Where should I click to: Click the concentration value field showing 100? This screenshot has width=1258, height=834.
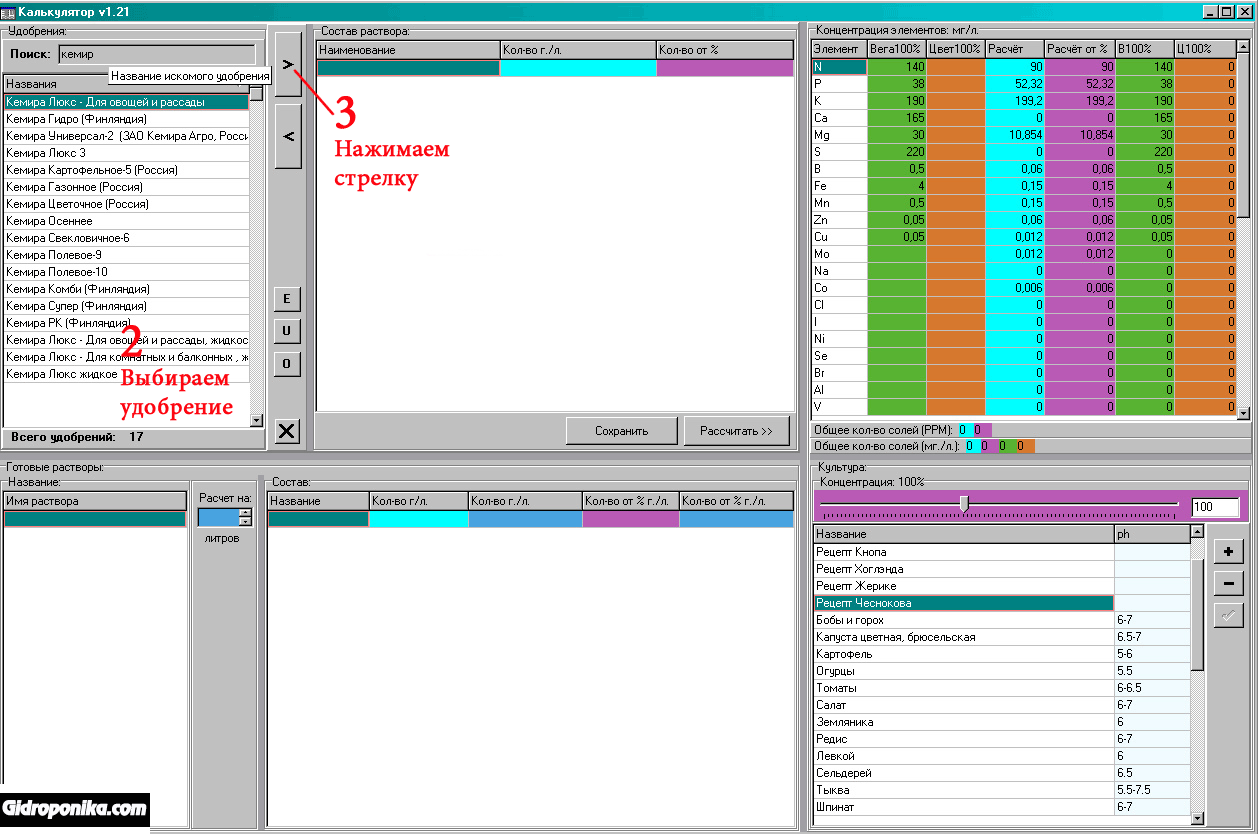pos(1215,507)
